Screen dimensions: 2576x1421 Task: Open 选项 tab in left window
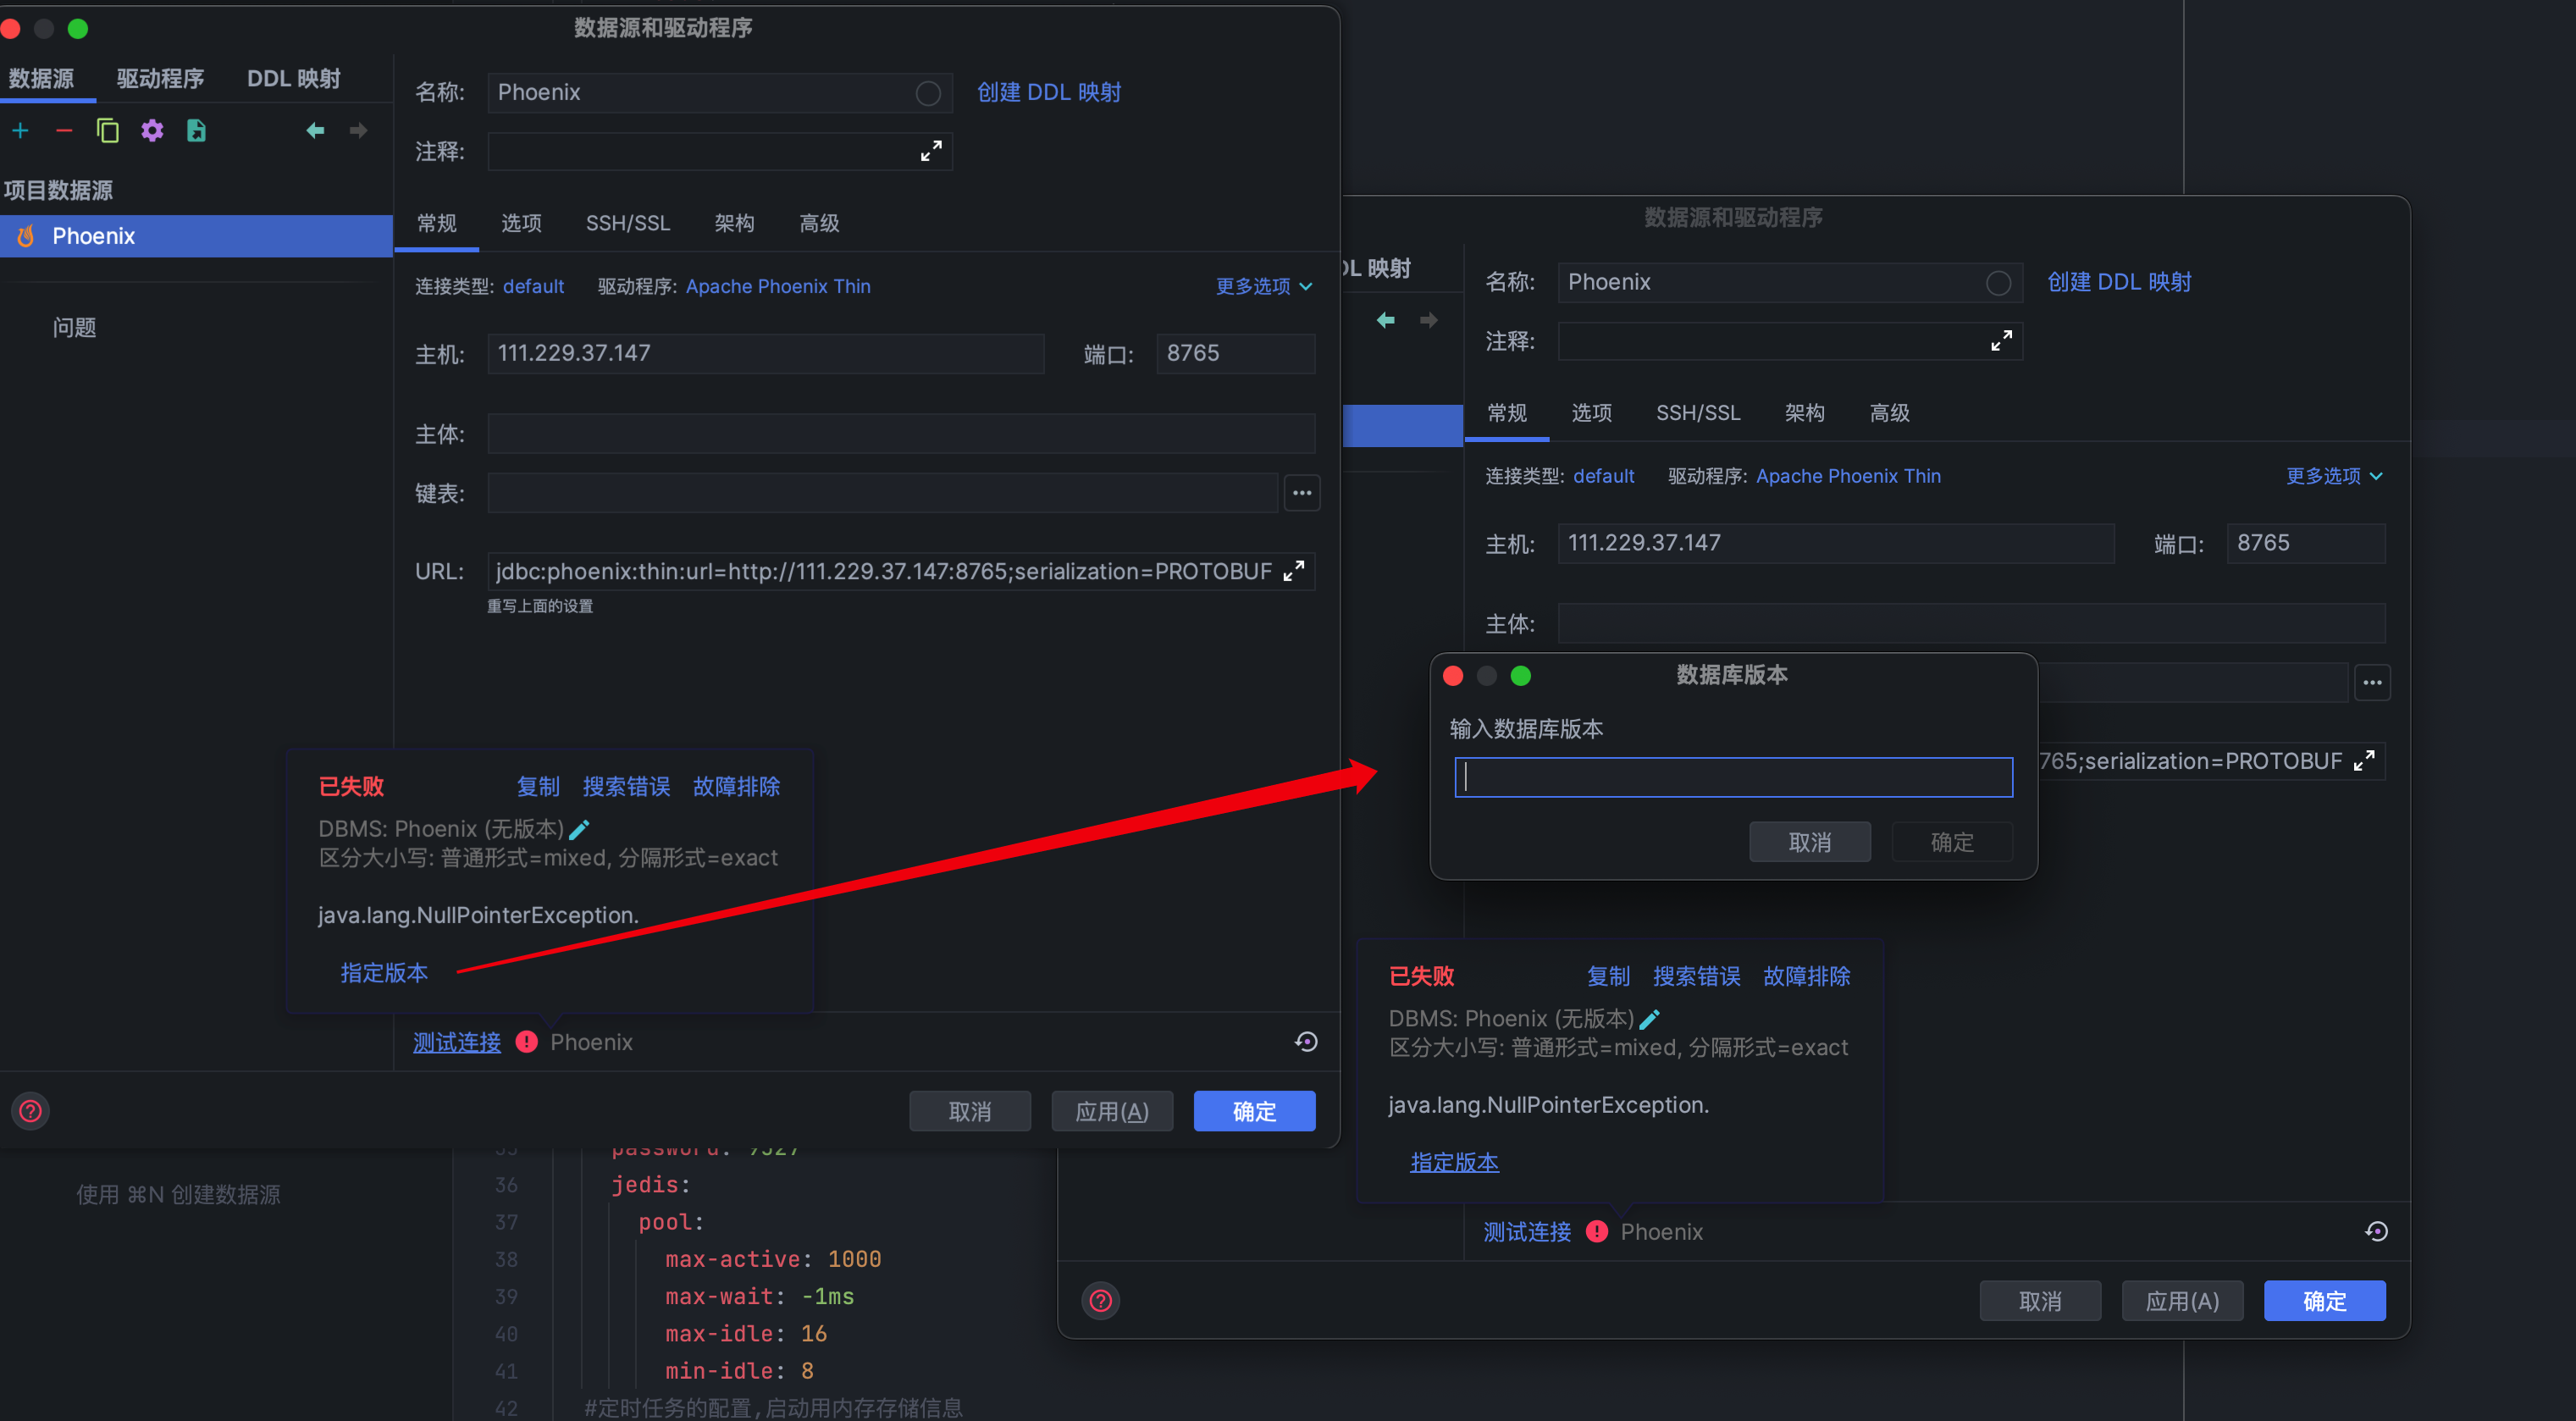pyautogui.click(x=521, y=223)
